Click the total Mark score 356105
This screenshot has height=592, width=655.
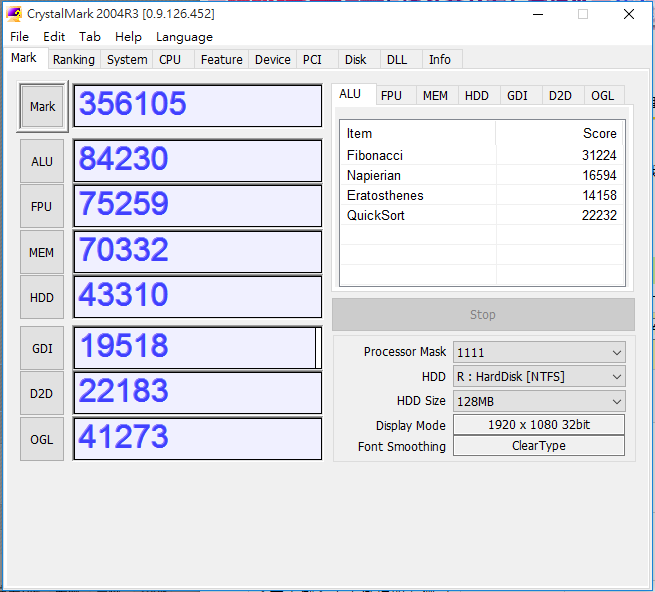click(198, 106)
